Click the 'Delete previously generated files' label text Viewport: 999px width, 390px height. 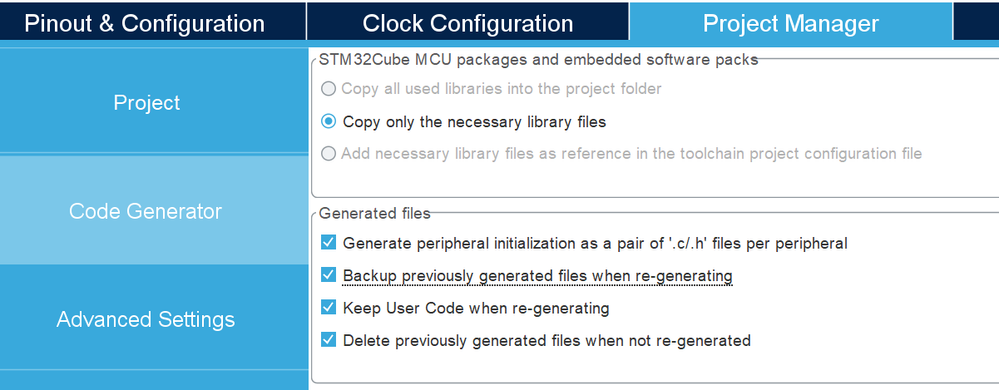tap(547, 340)
